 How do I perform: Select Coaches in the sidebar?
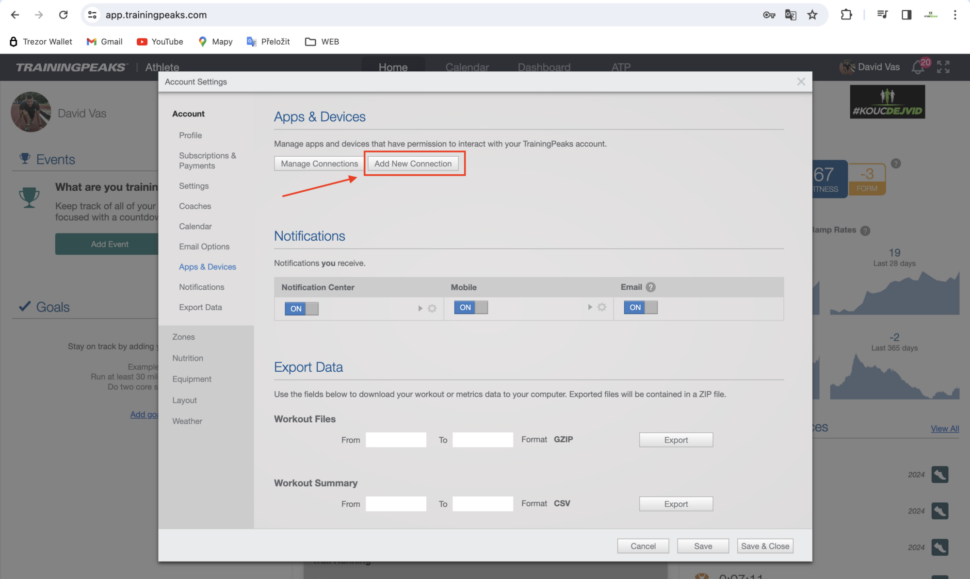point(195,206)
